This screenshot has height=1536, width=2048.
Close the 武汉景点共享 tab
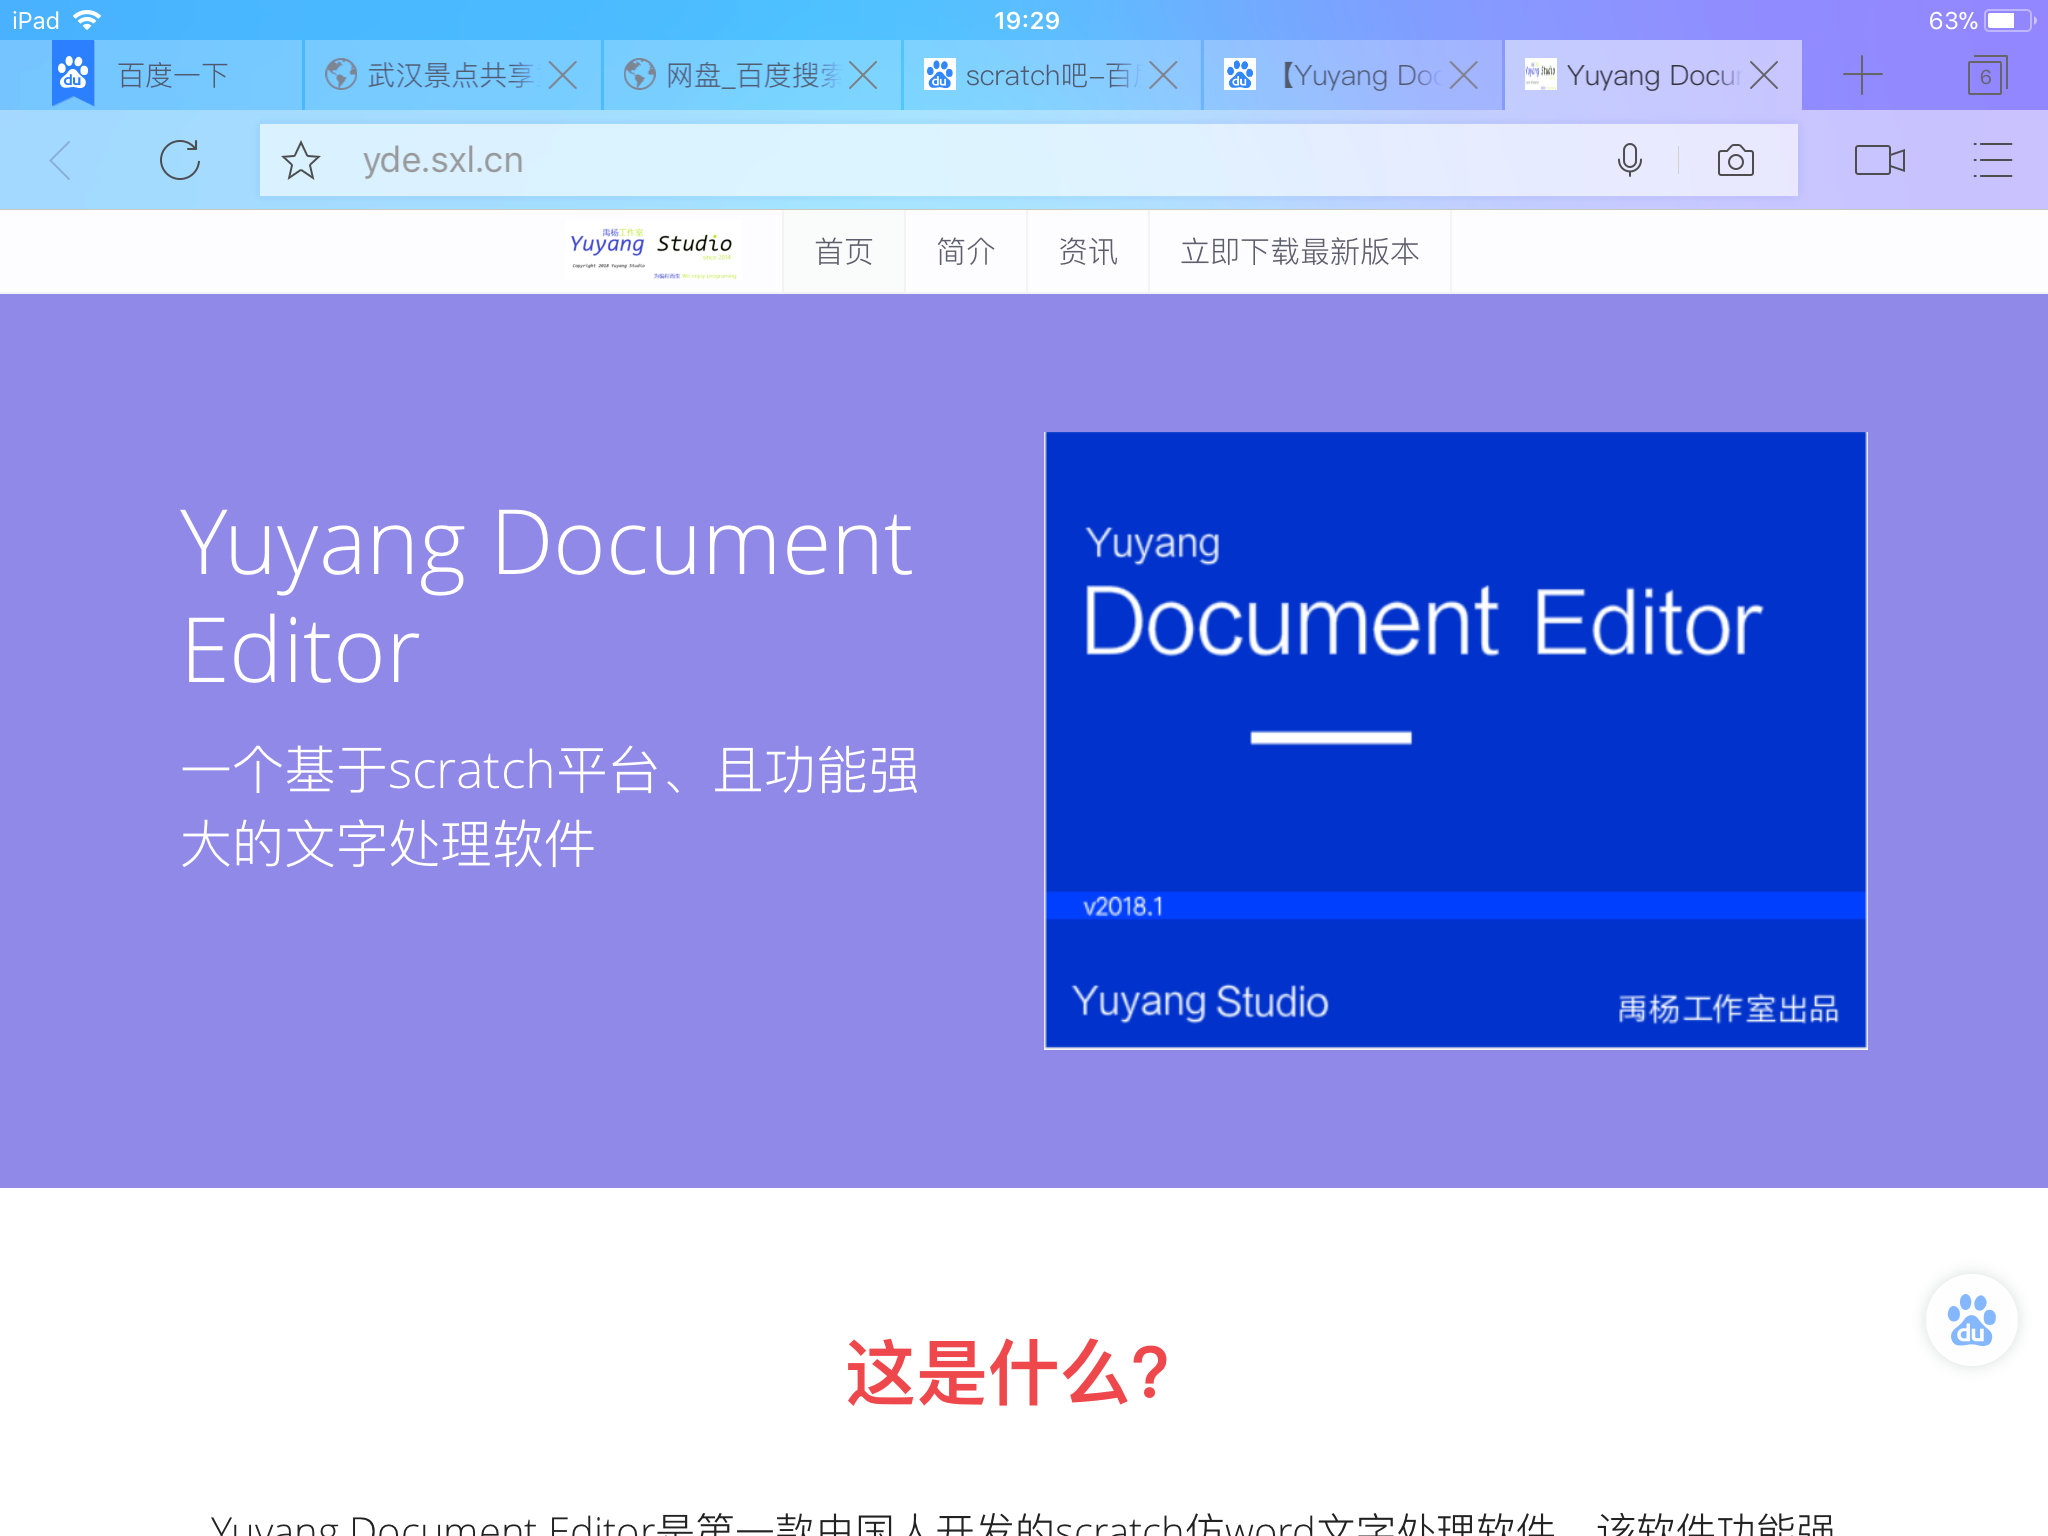563,75
